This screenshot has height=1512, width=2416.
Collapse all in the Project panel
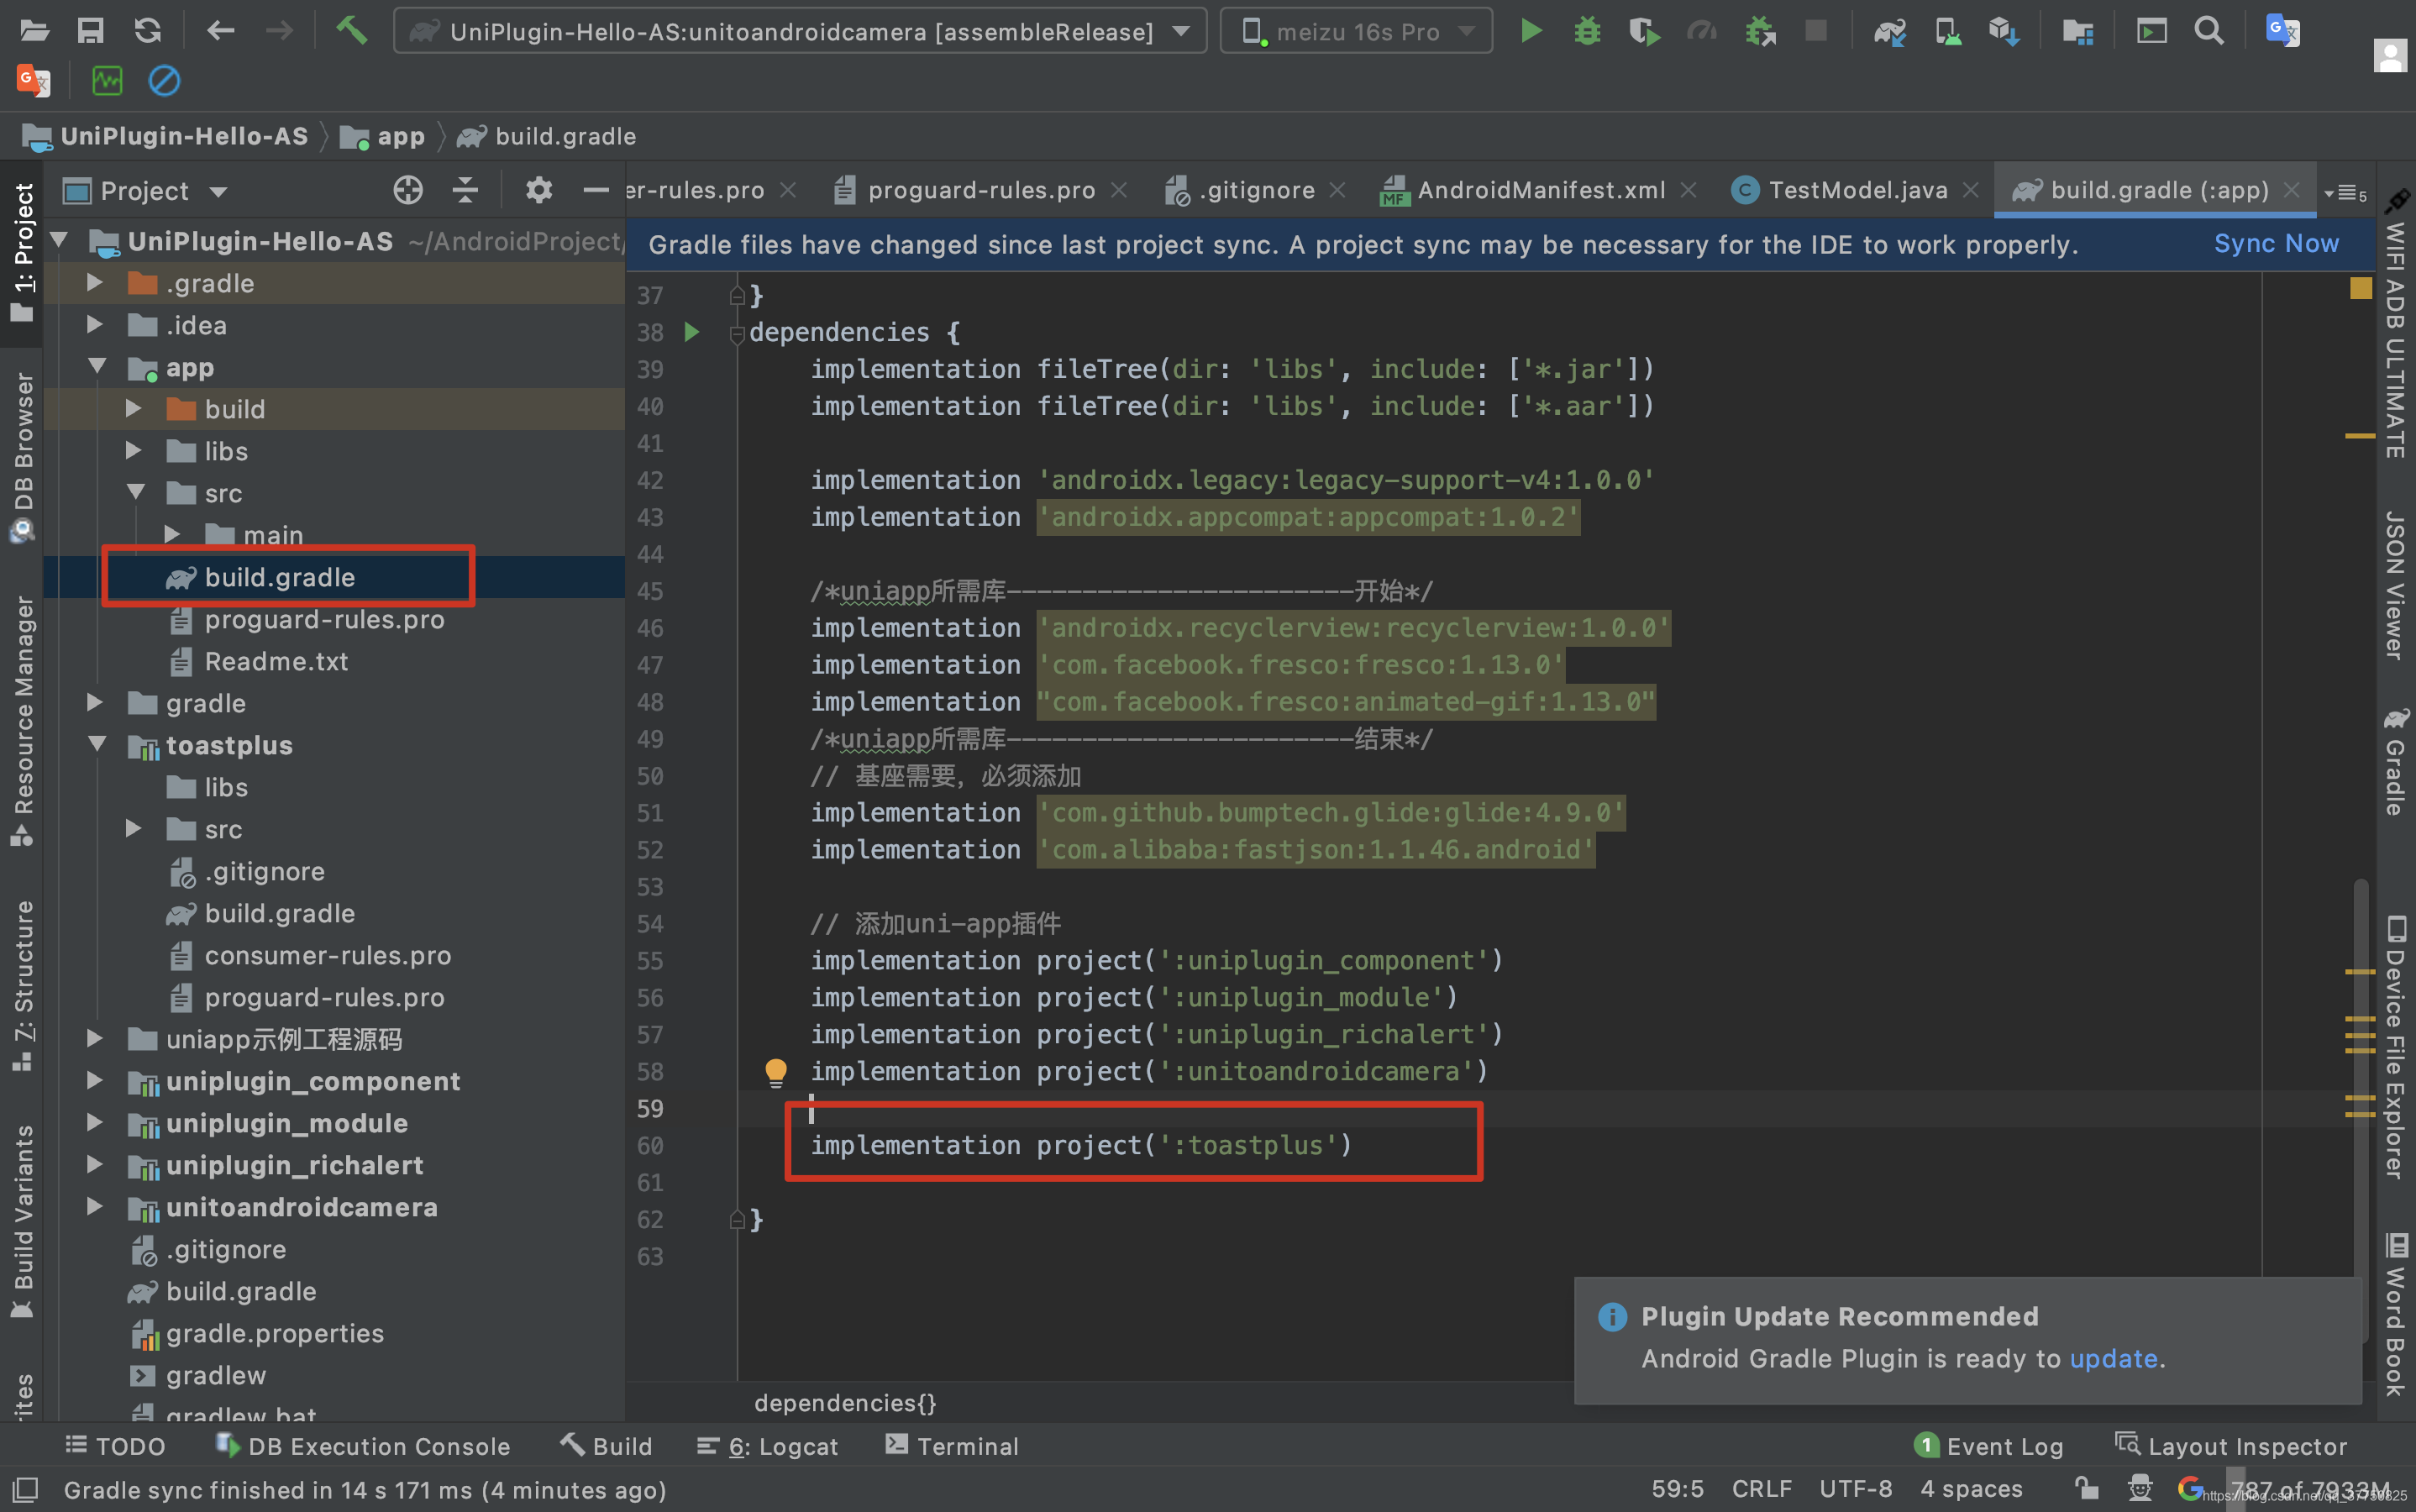click(x=465, y=190)
